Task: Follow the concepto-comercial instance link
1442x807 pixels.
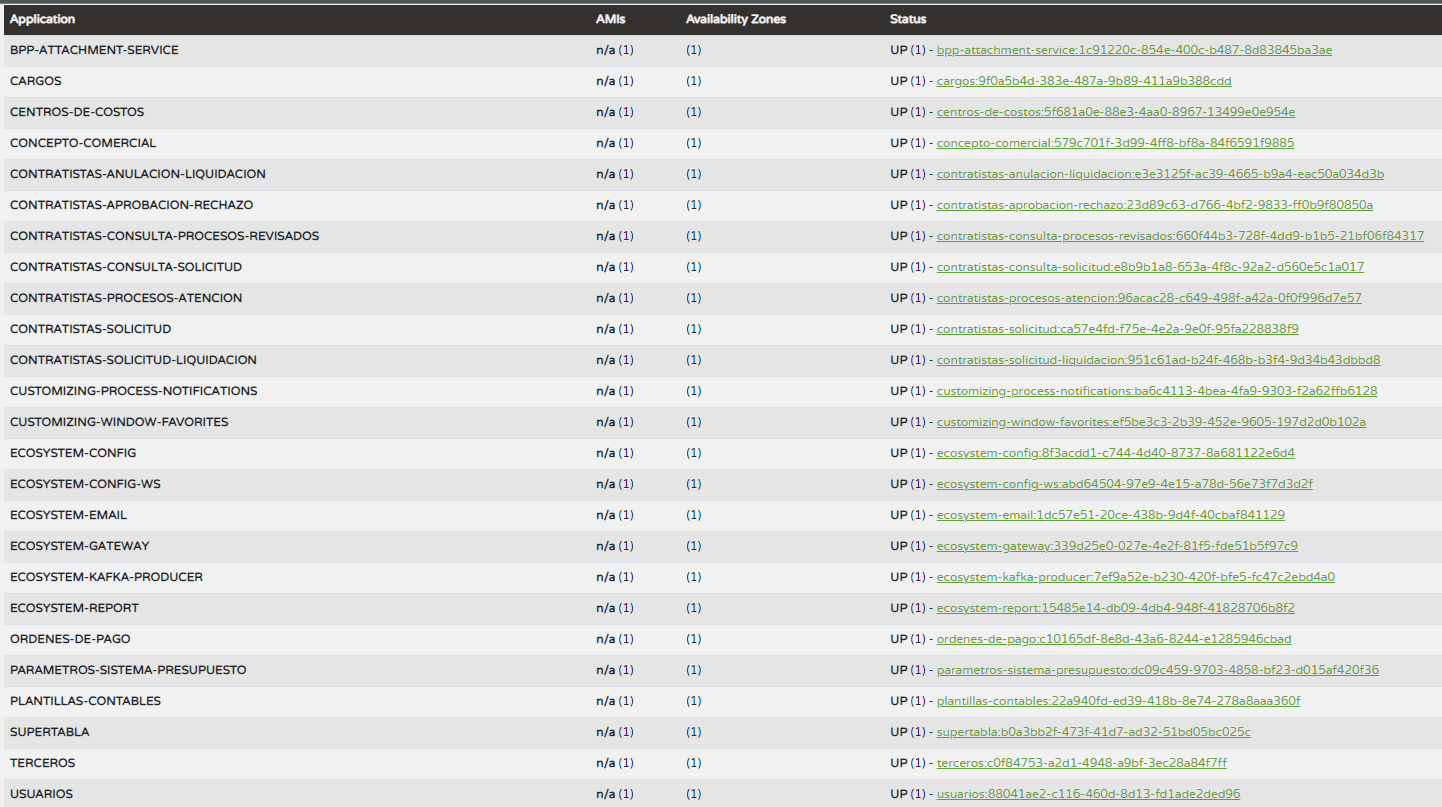Action: pyautogui.click(x=1115, y=143)
